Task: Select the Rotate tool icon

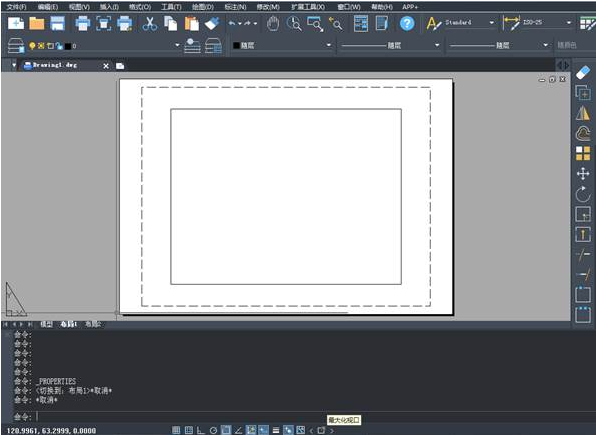Action: pyautogui.click(x=583, y=194)
